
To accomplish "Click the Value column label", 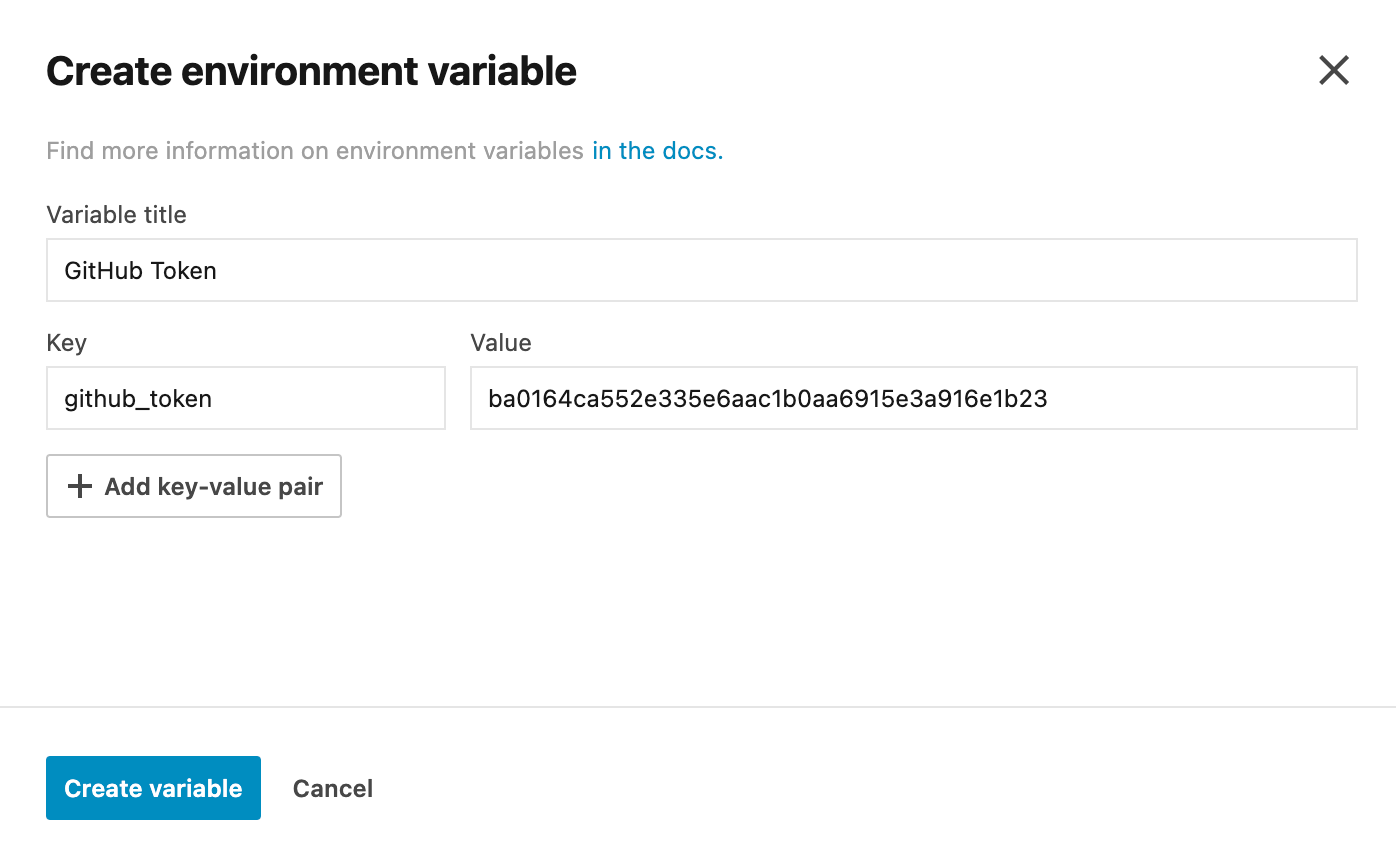I will click(500, 343).
